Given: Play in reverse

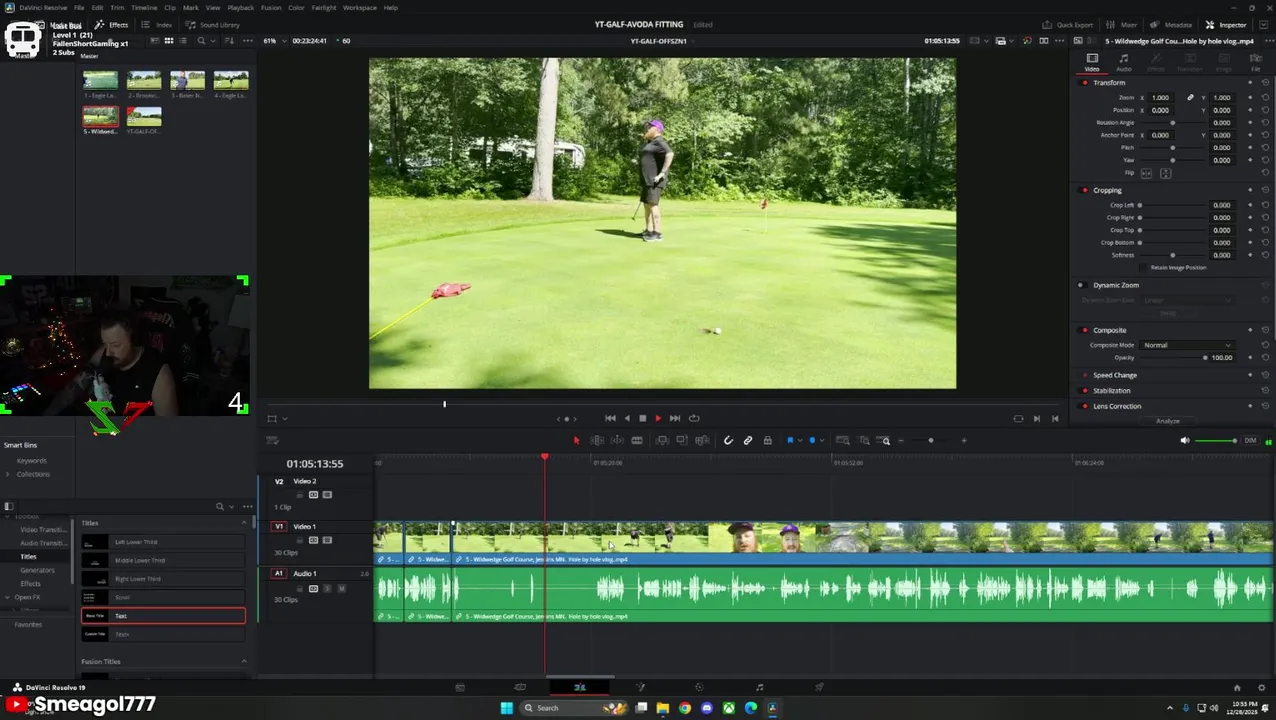Looking at the screenshot, I should (x=627, y=419).
